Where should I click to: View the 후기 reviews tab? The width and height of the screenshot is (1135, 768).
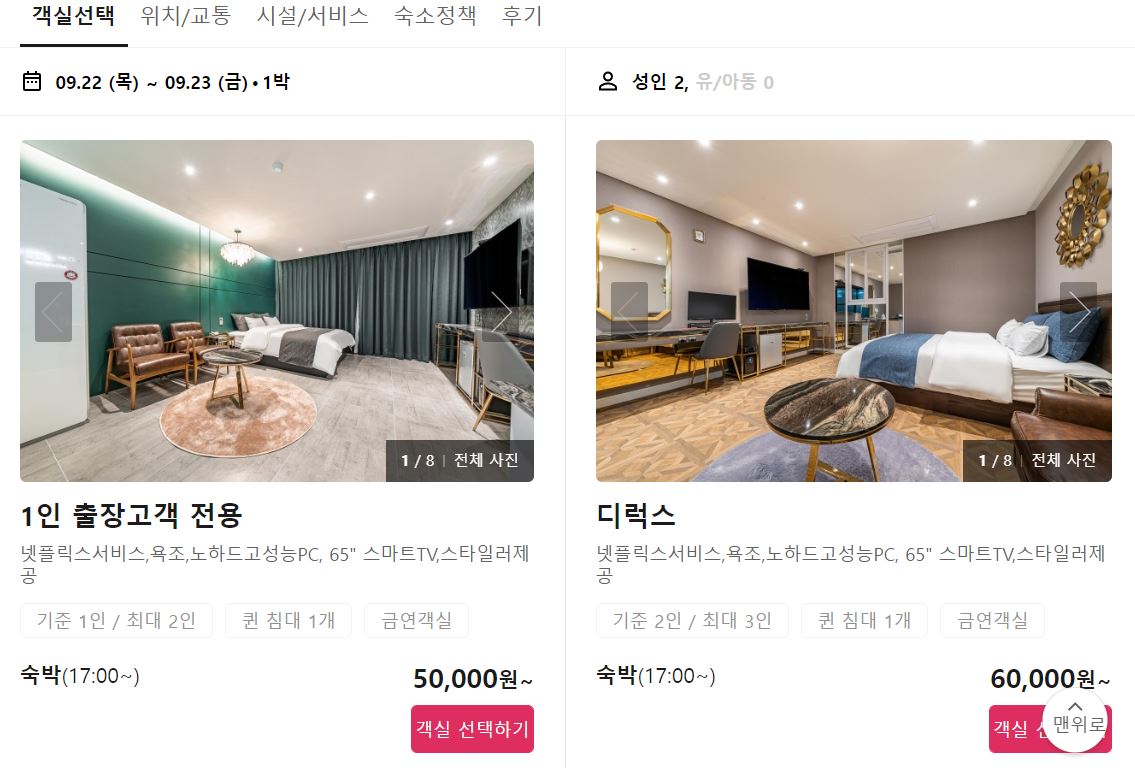[x=522, y=16]
